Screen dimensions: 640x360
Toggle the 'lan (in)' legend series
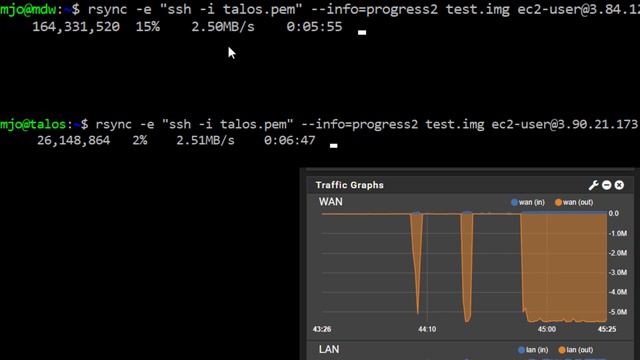point(533,350)
